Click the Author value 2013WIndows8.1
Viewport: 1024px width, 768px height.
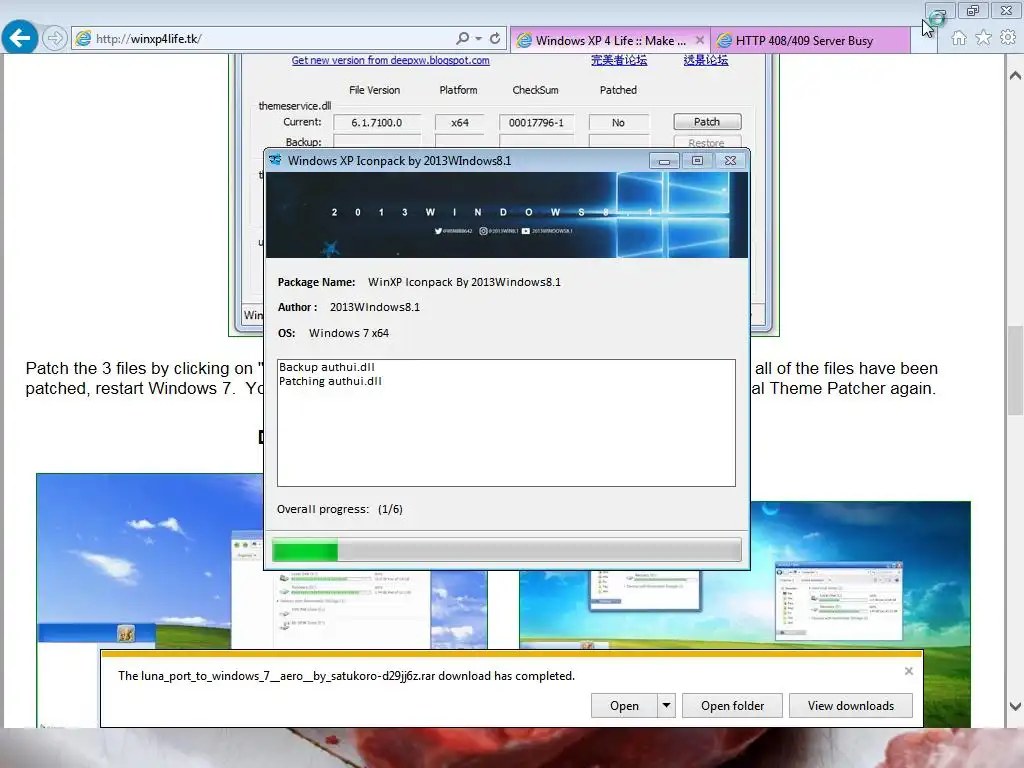pos(375,307)
